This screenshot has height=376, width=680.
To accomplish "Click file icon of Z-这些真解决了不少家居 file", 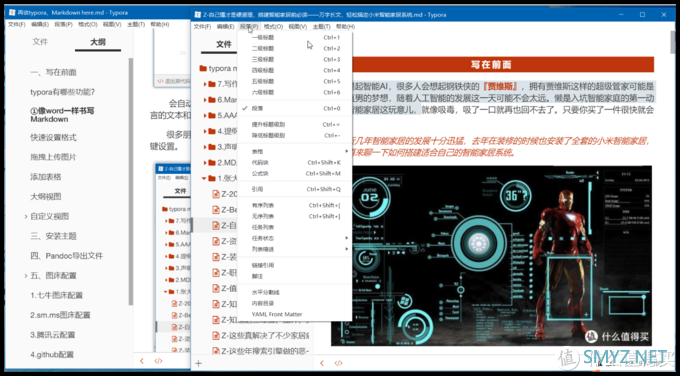I will point(216,335).
